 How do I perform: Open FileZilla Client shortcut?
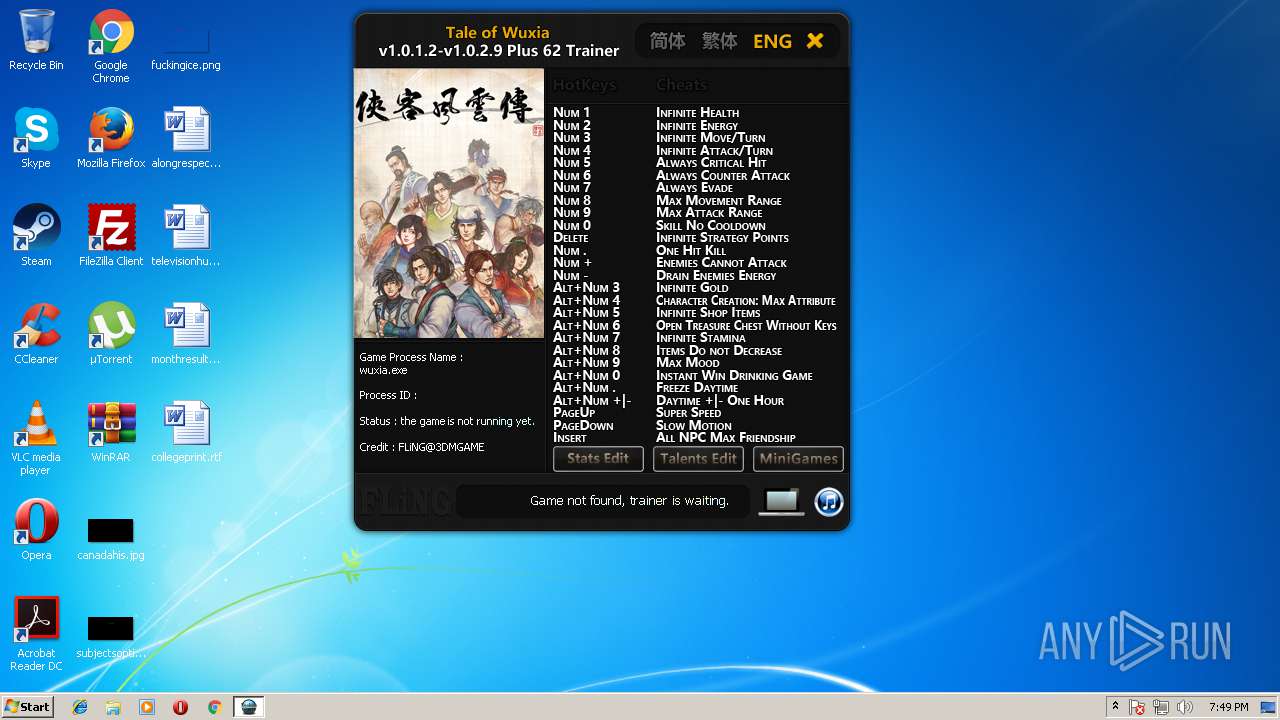click(x=111, y=236)
